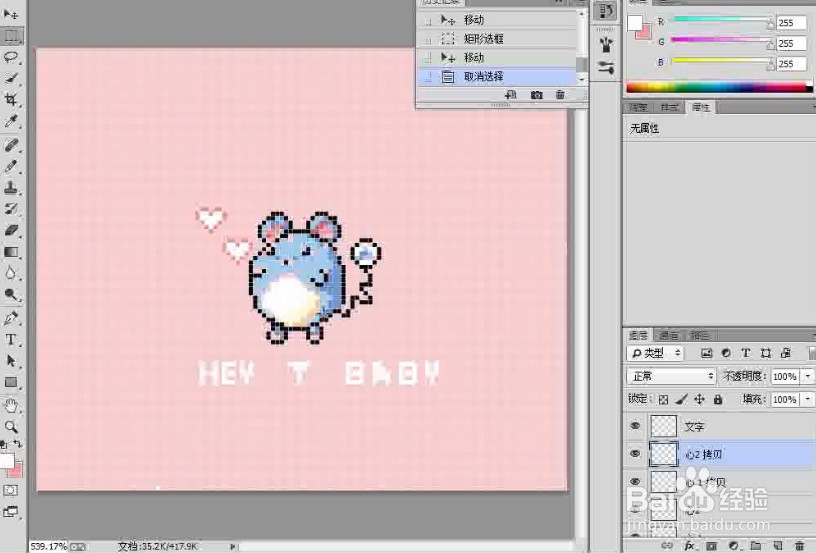Swap foreground and background colors

(18, 444)
